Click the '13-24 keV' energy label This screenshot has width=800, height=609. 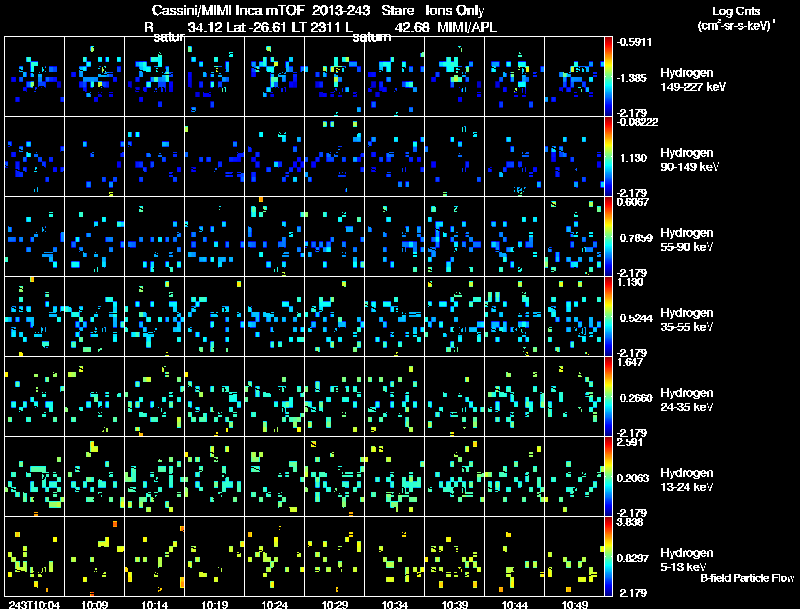[686, 487]
